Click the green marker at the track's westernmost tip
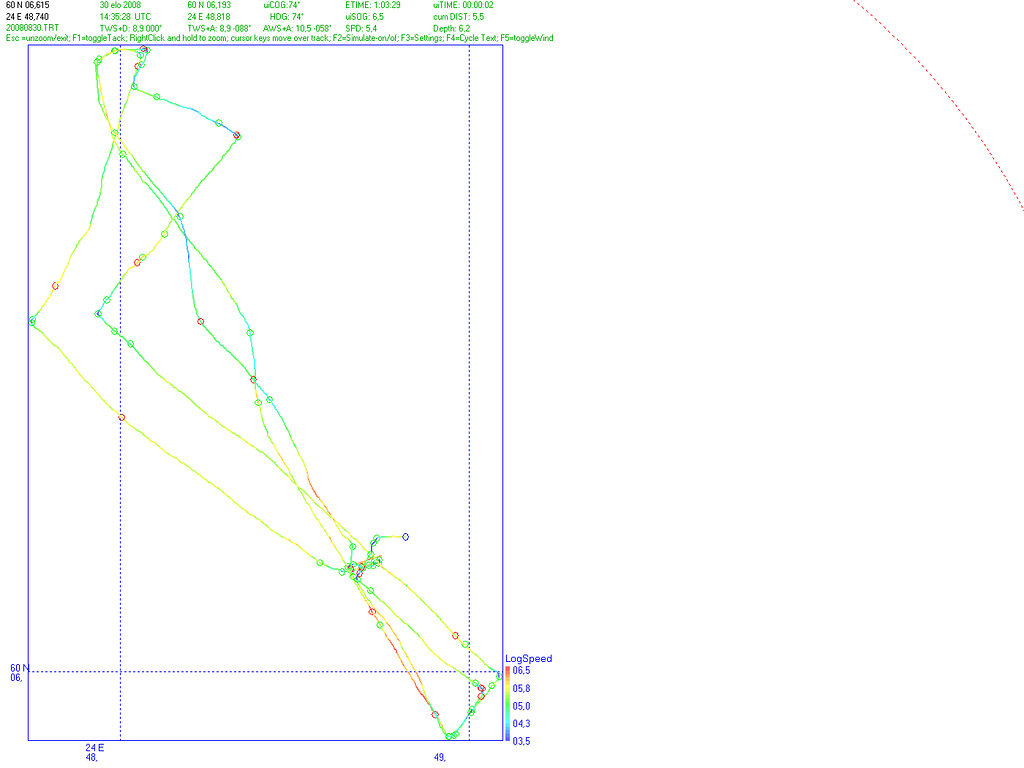 point(32,321)
